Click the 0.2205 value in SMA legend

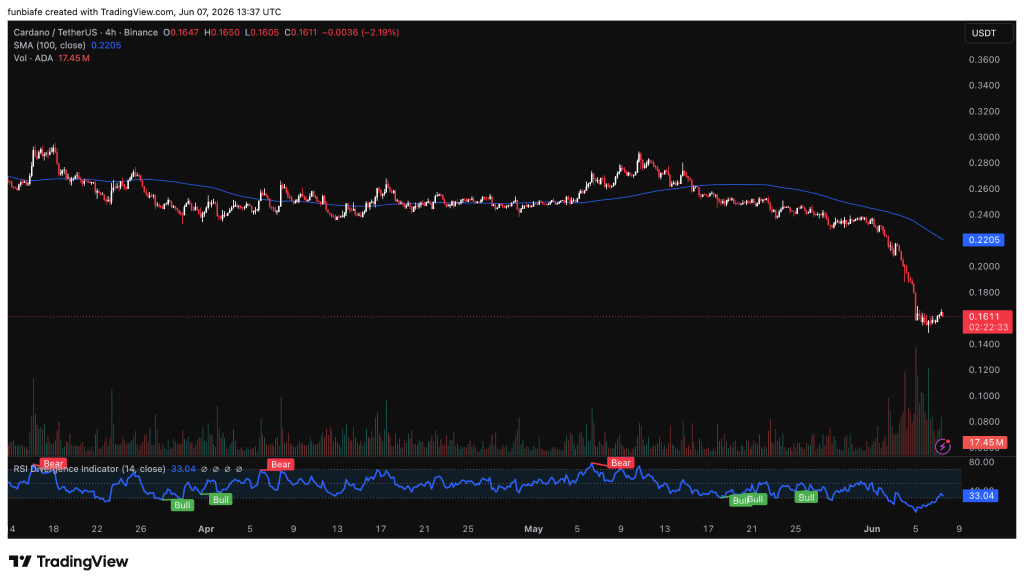pyautogui.click(x=106, y=45)
